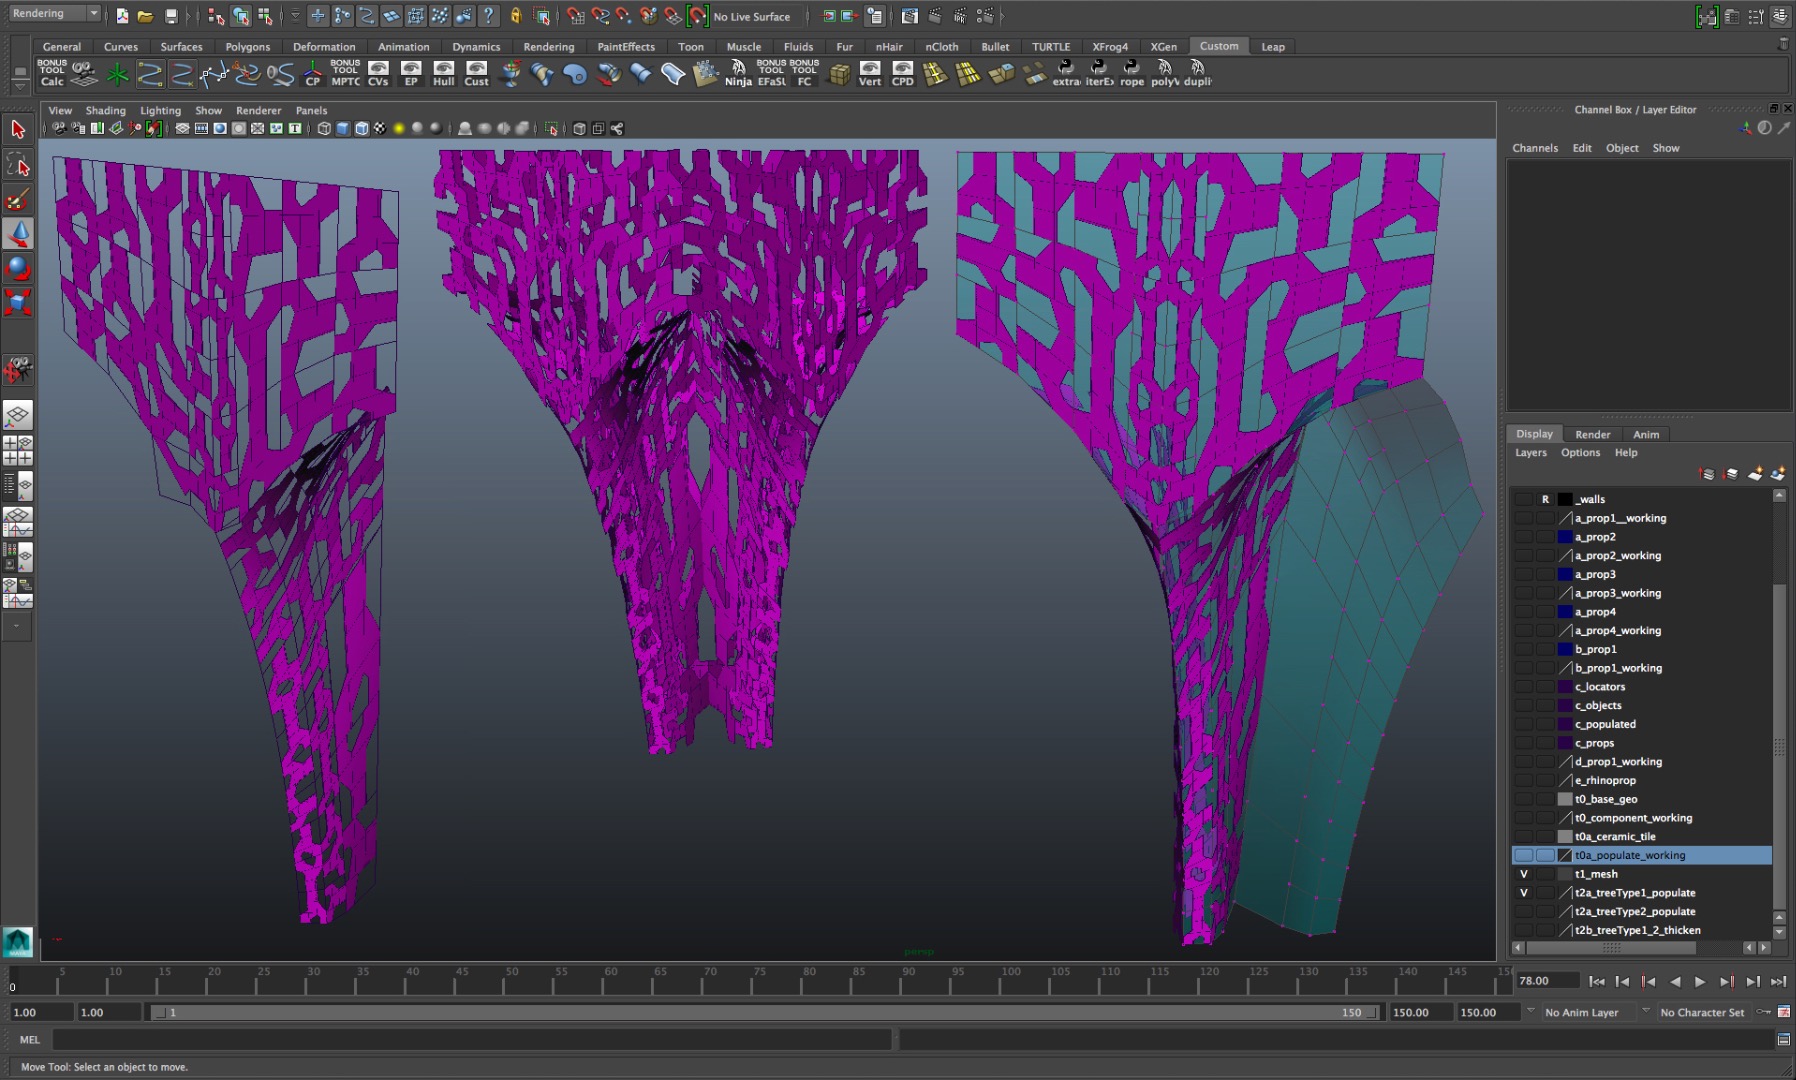The image size is (1796, 1080).
Task: Toggle the viewport yellow light sphere icon
Action: [399, 128]
